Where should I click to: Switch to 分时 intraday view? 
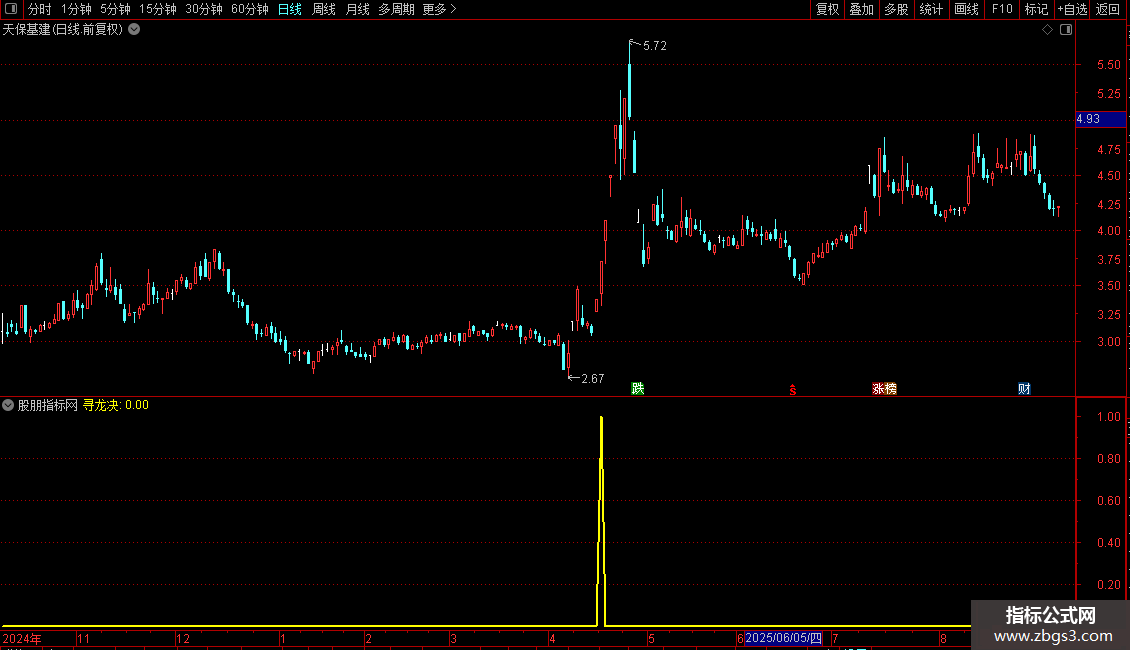tap(40, 9)
